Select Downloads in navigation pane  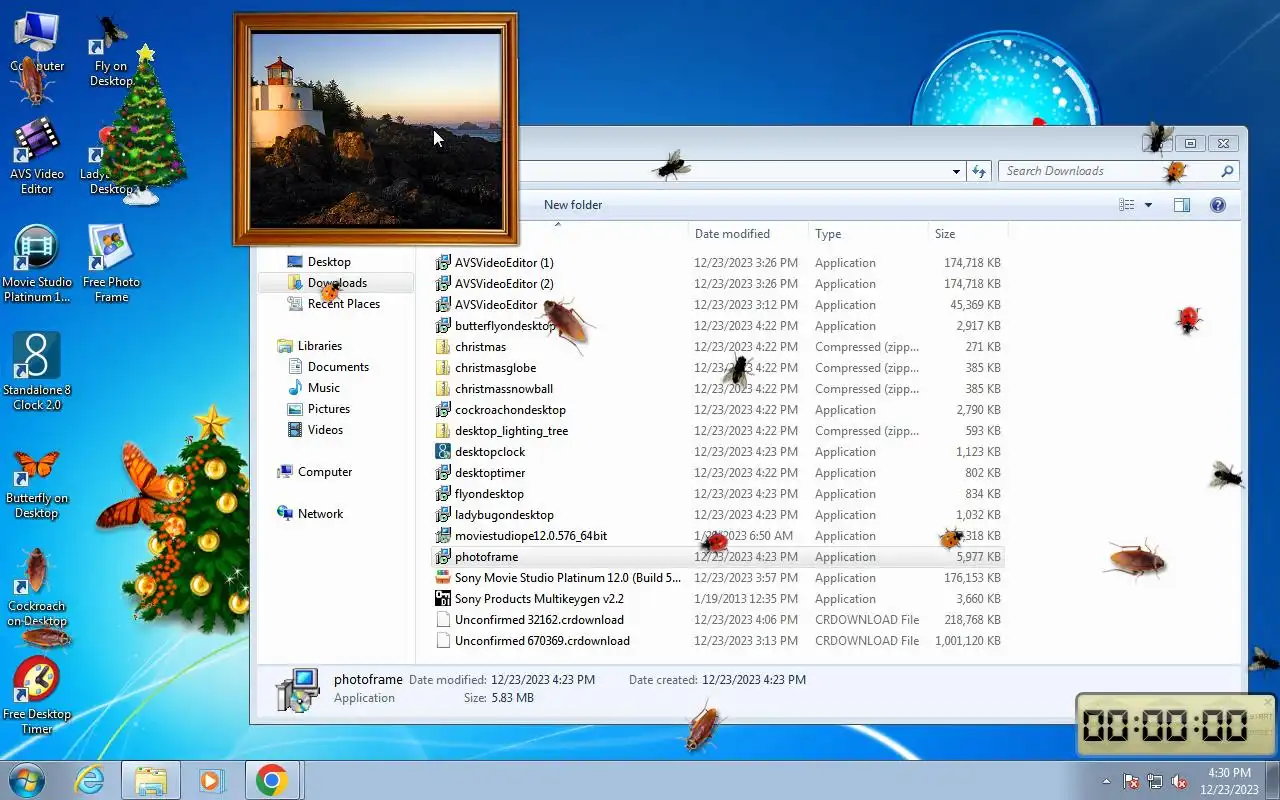pyautogui.click(x=337, y=283)
